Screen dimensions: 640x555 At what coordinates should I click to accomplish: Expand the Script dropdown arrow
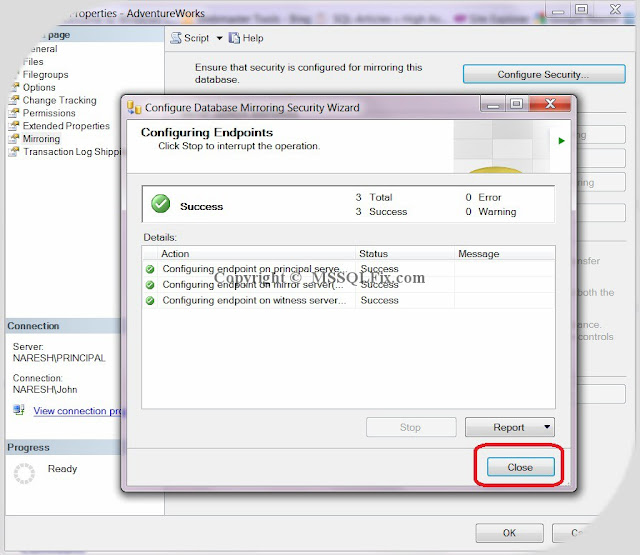coord(219,38)
